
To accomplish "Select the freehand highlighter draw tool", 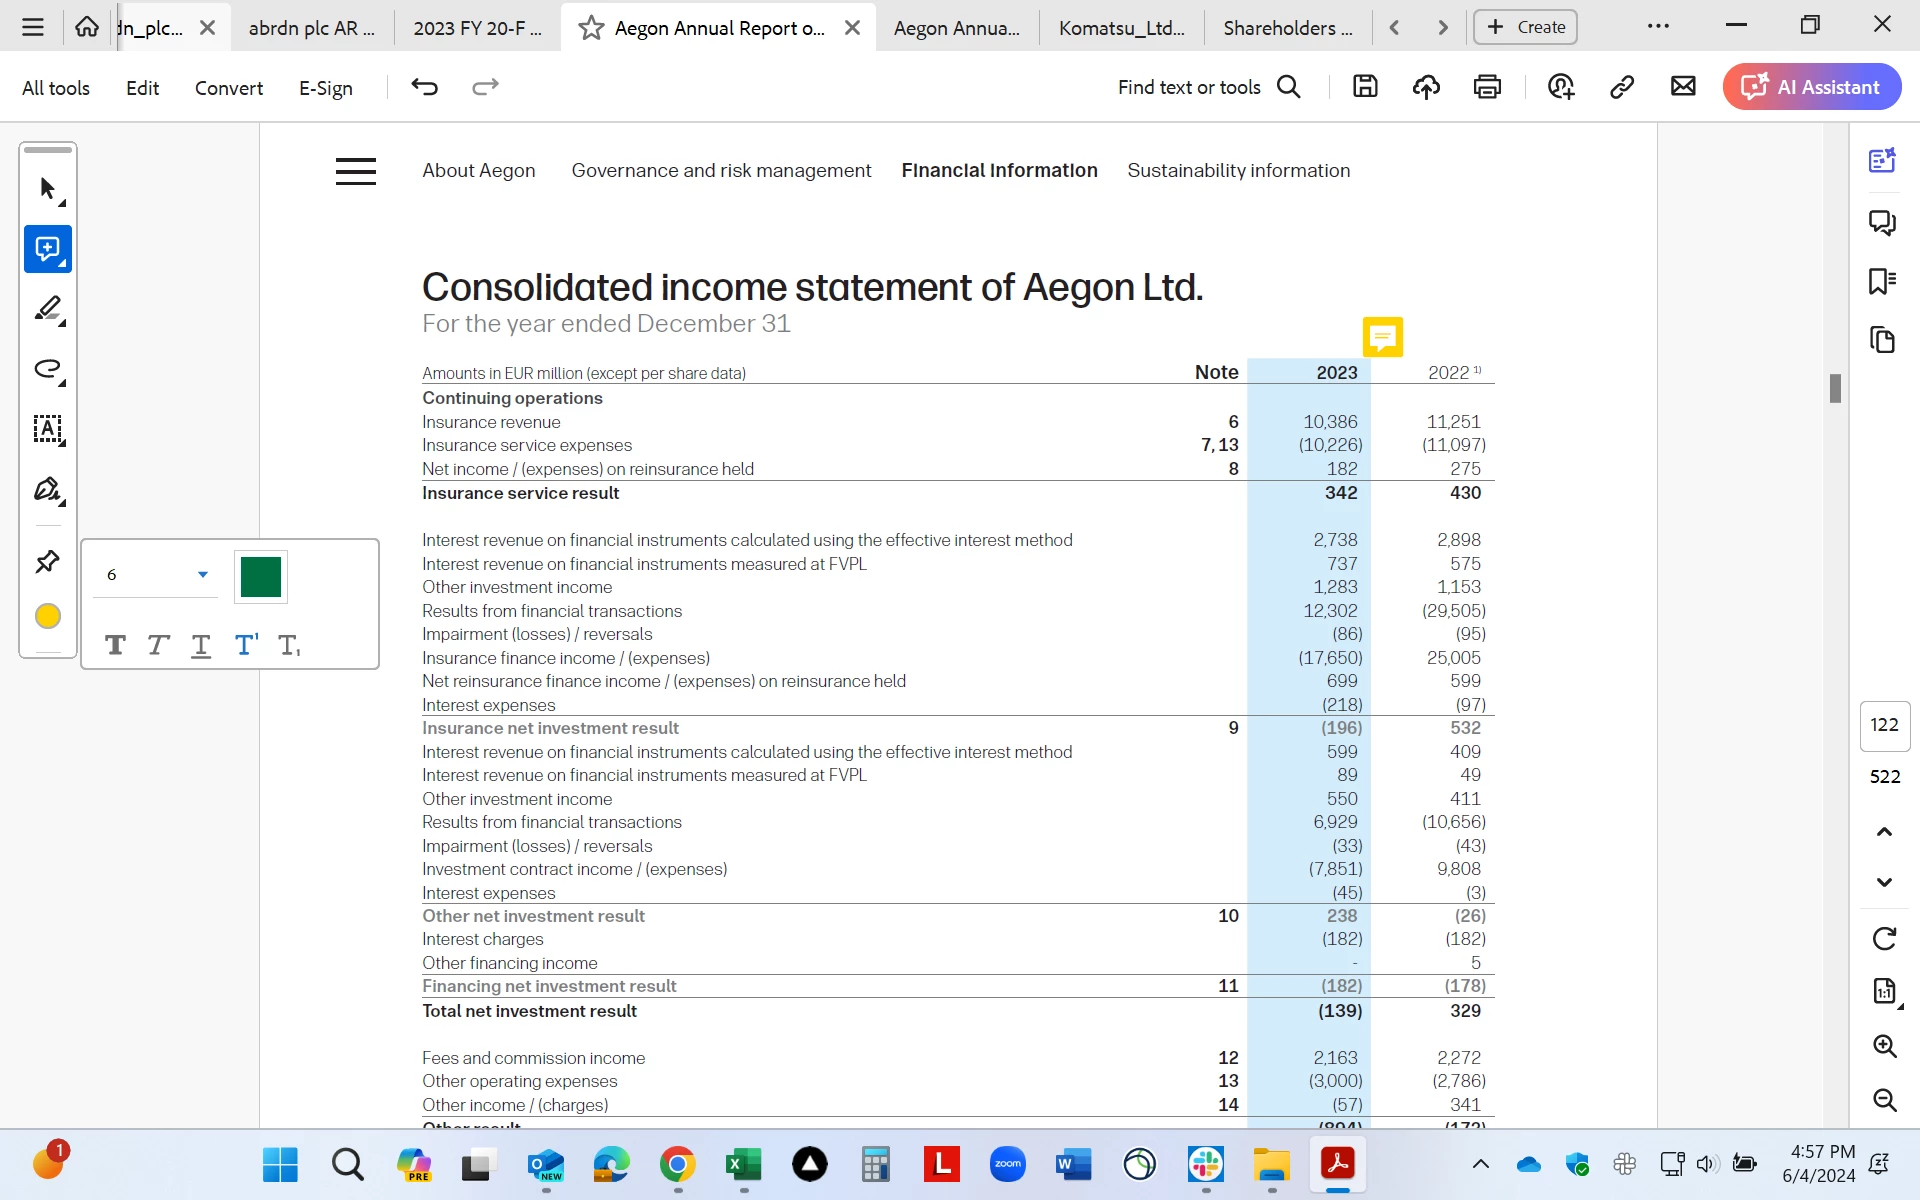I will tap(47, 309).
